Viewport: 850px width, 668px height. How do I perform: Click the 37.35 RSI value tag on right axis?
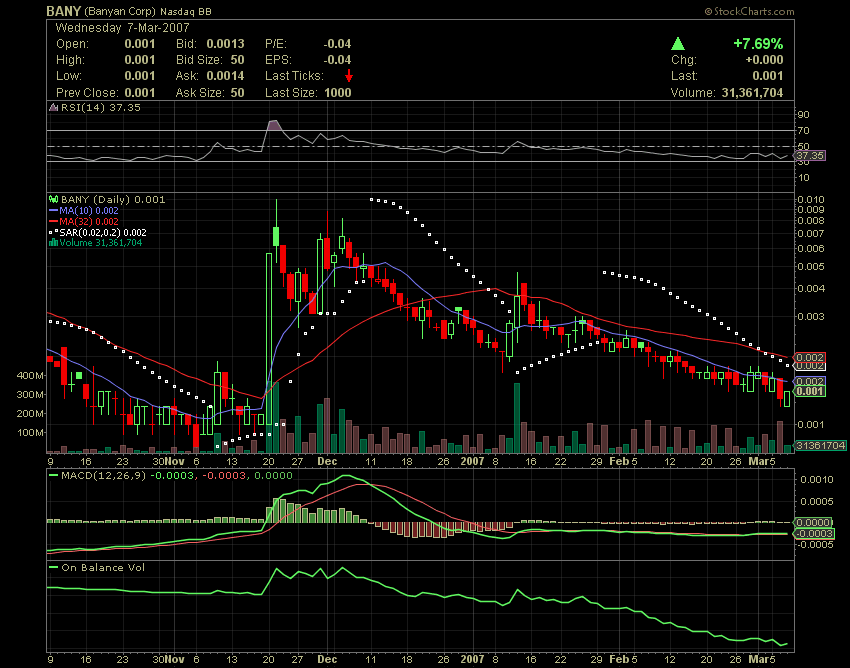pos(810,156)
